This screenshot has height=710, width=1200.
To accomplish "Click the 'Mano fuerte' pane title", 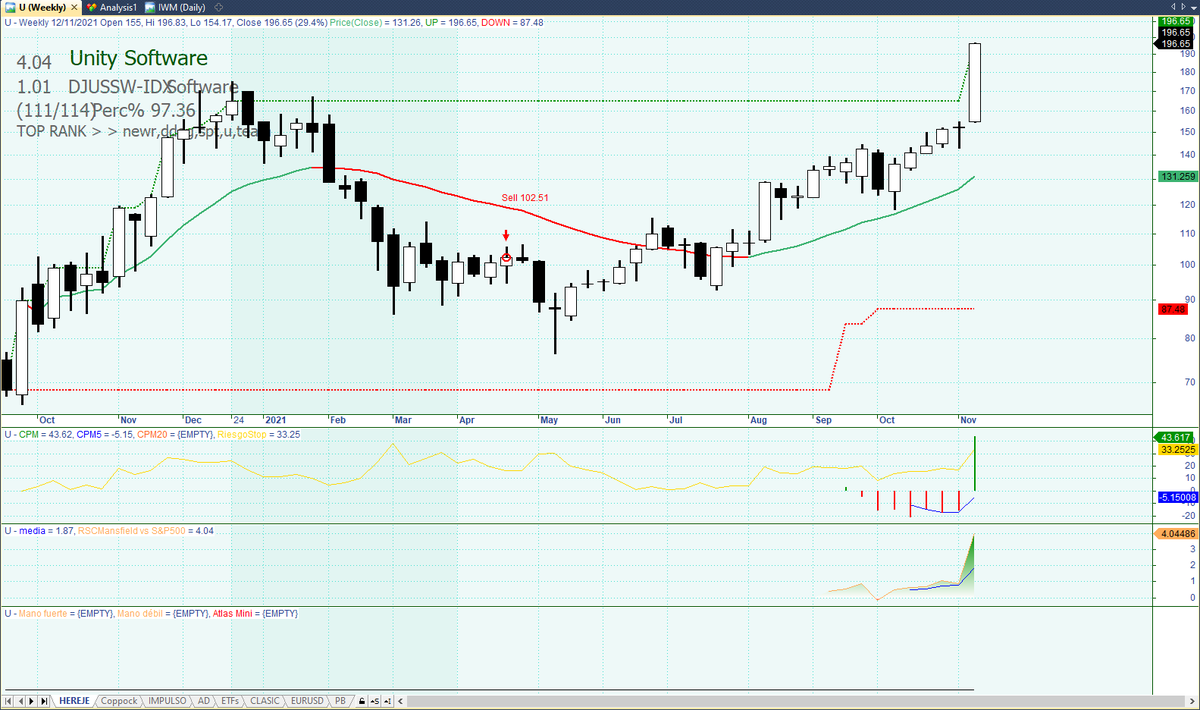I will pos(44,613).
